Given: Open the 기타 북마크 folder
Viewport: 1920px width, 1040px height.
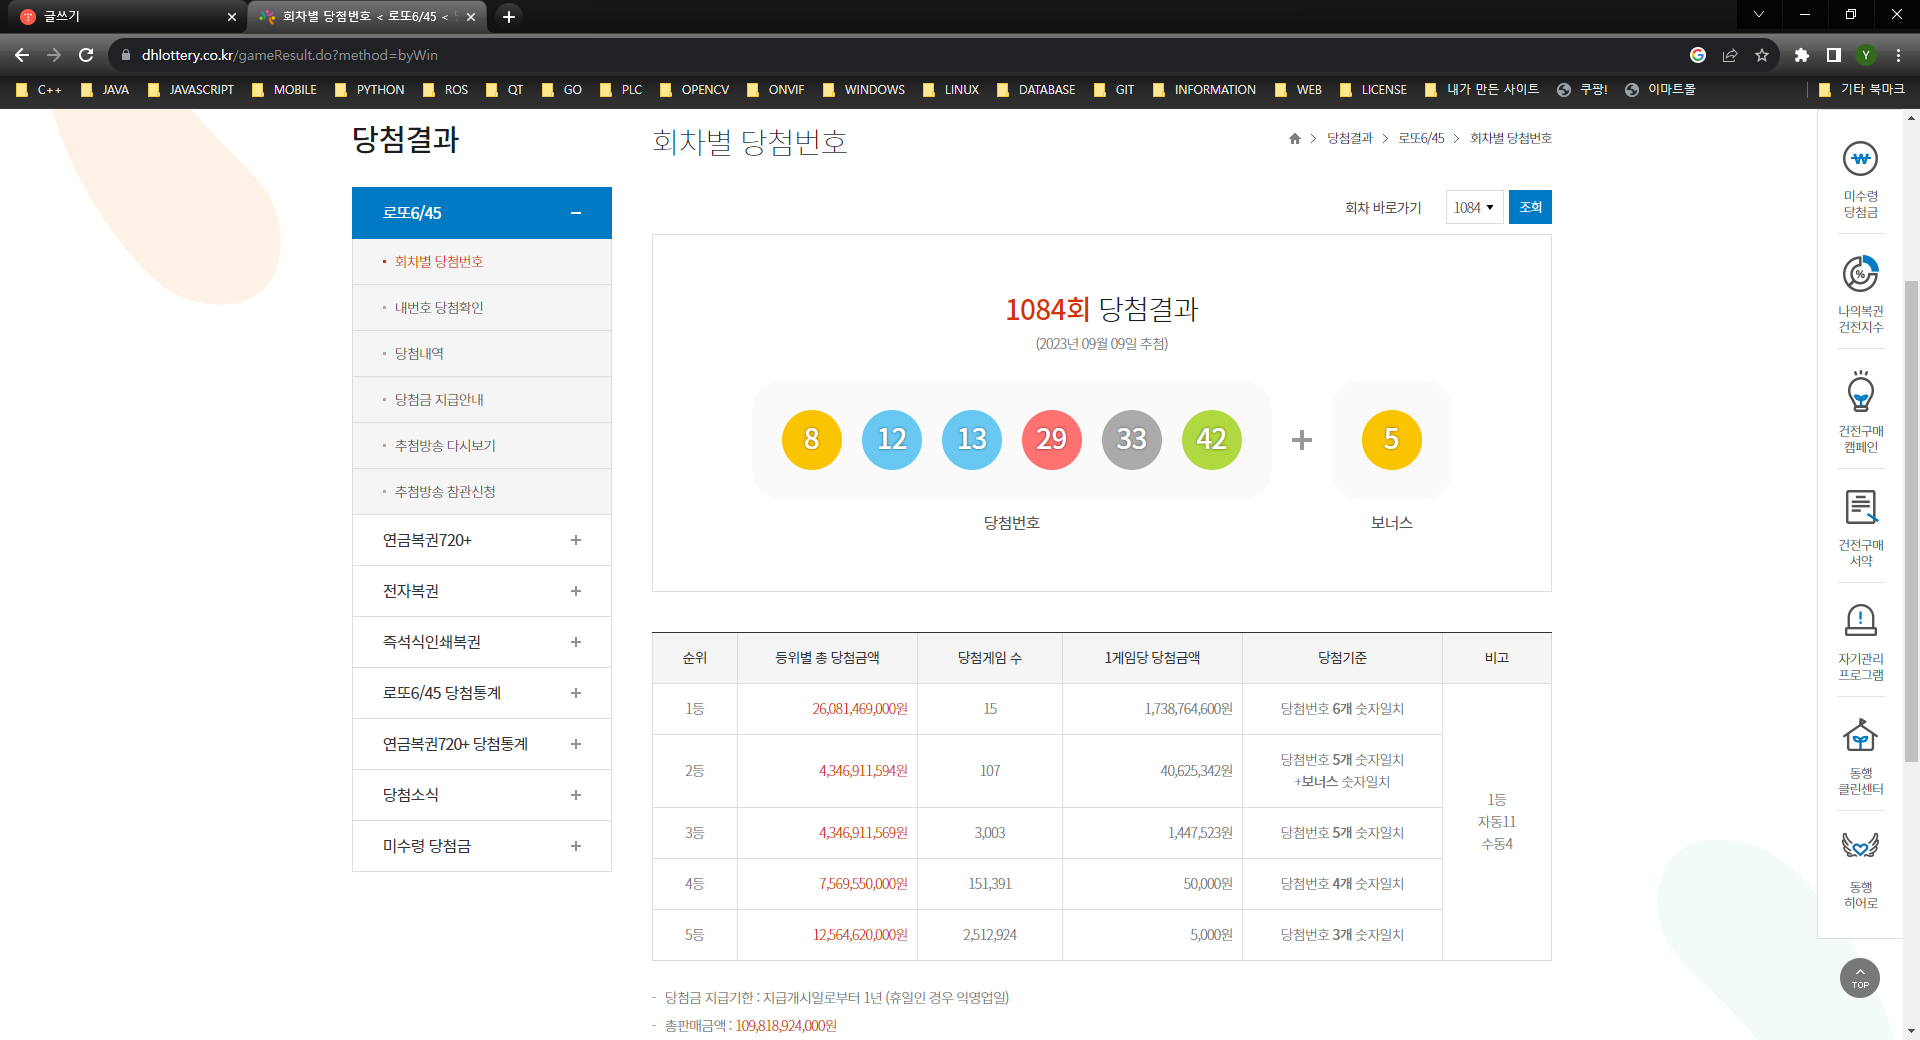Looking at the screenshot, I should (x=1862, y=89).
